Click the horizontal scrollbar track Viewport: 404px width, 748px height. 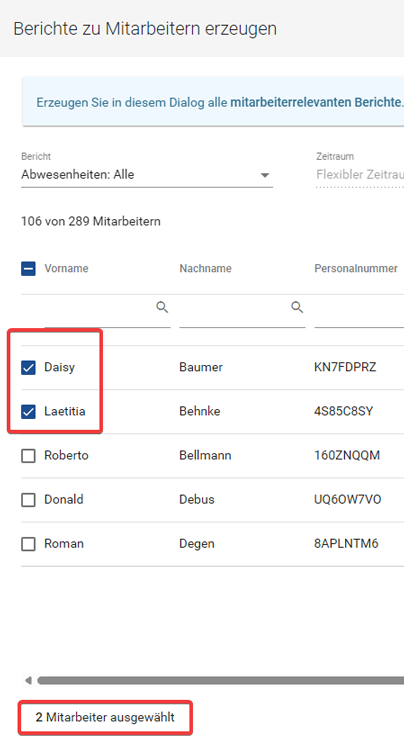tap(220, 680)
